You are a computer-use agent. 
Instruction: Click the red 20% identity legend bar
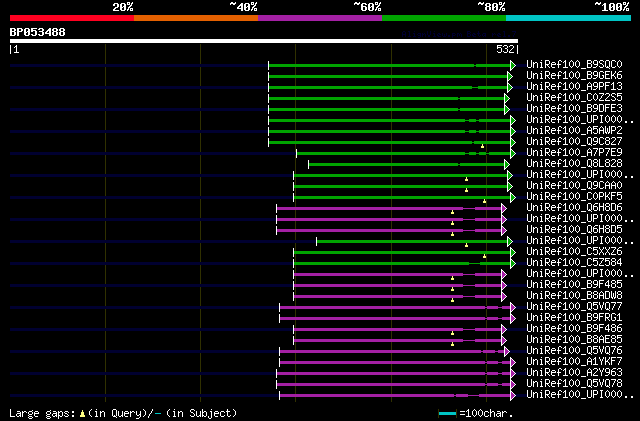(x=72, y=18)
